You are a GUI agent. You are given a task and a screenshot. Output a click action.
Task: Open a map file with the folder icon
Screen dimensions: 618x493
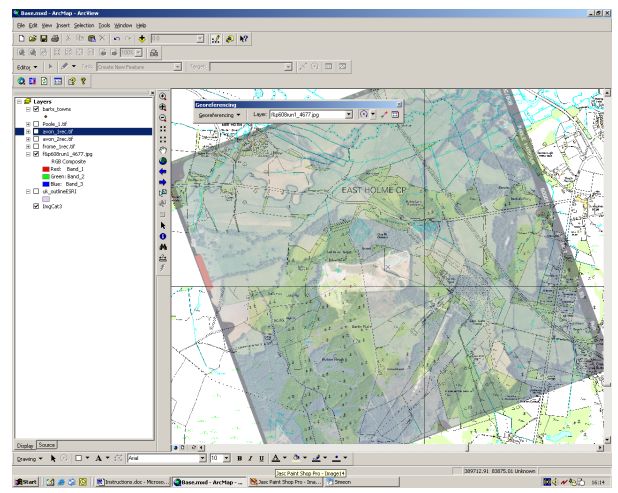pyautogui.click(x=32, y=39)
